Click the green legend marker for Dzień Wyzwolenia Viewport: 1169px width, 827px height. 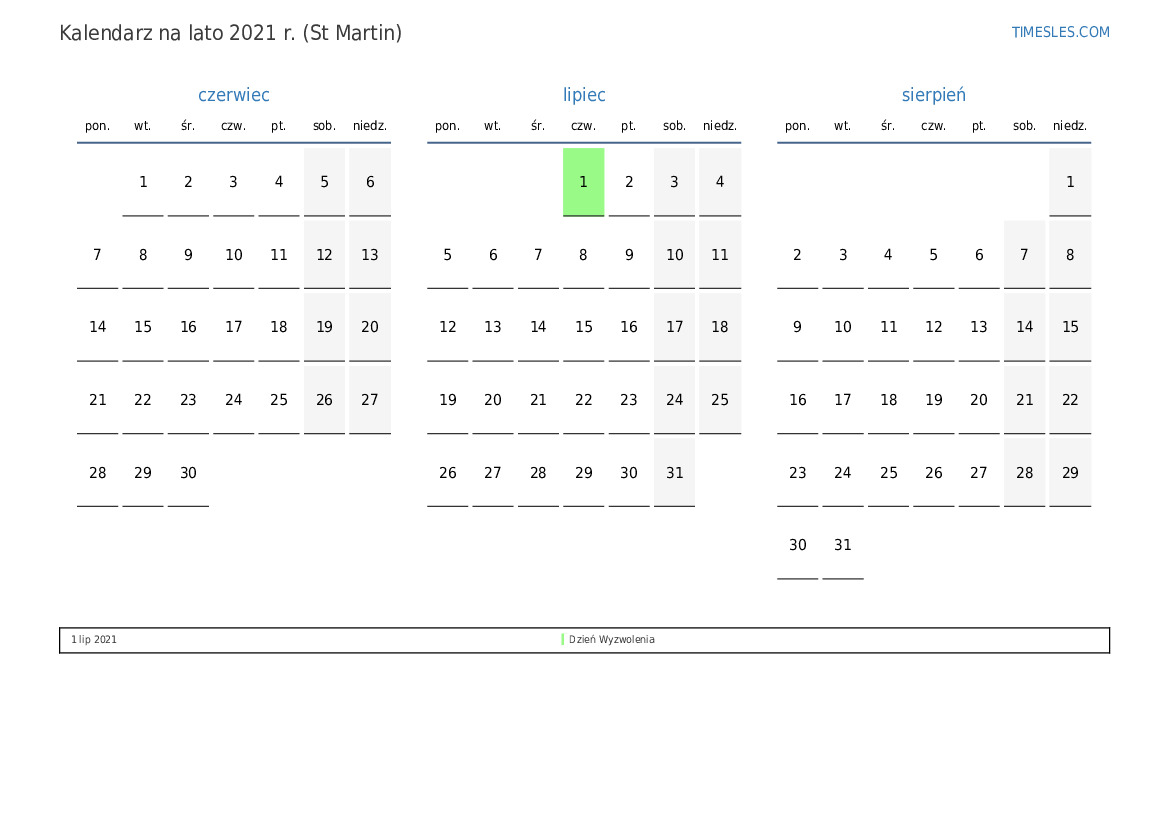click(x=562, y=640)
